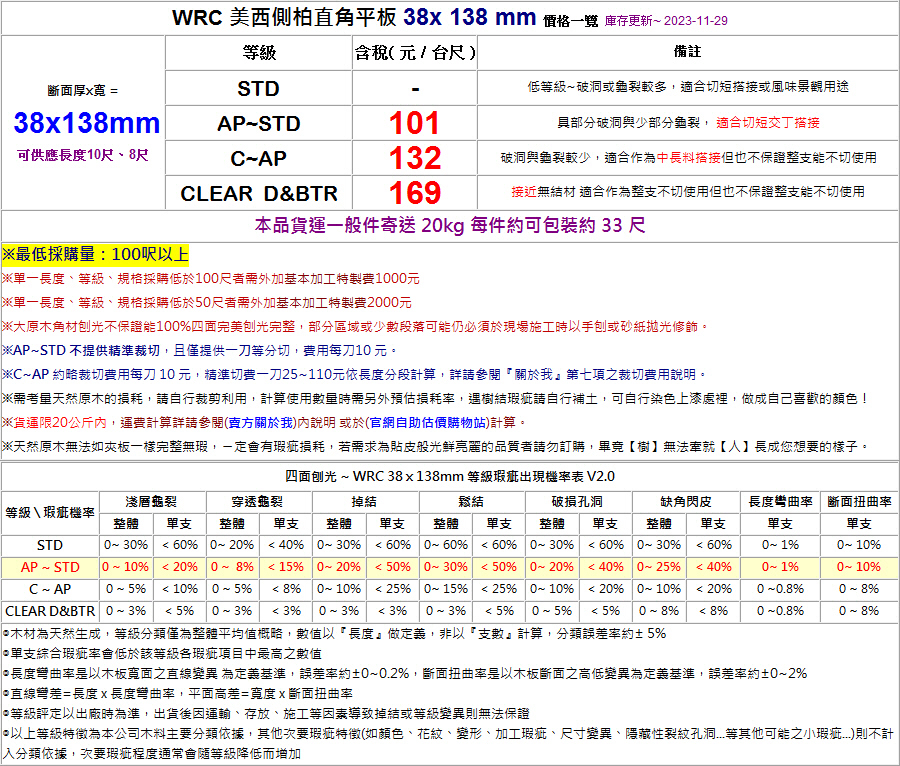Click the footnote starting with 單支綜合瑕疵率
Viewport: 900px width, 766px height.
(162, 654)
